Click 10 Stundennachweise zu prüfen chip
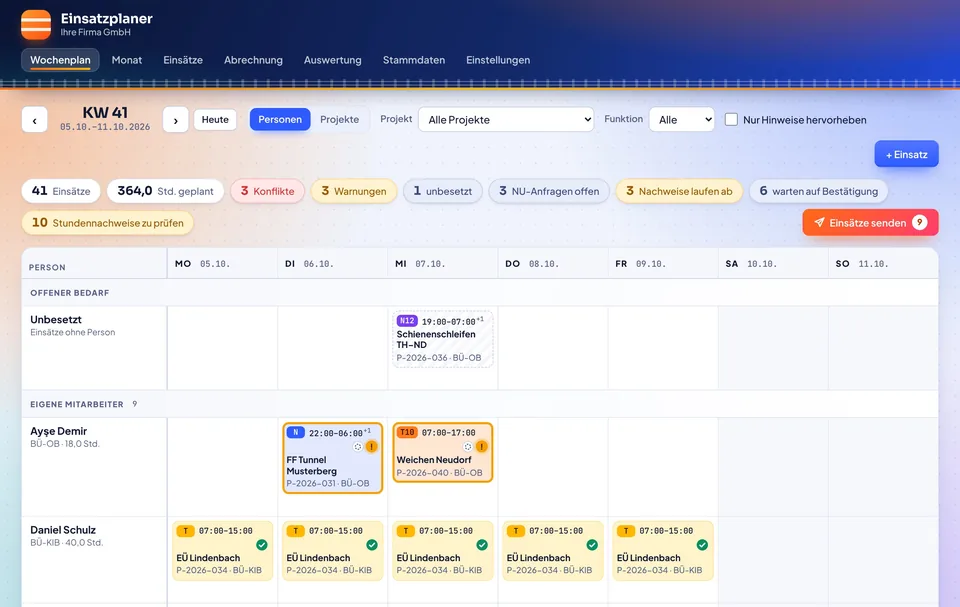 (x=108, y=223)
